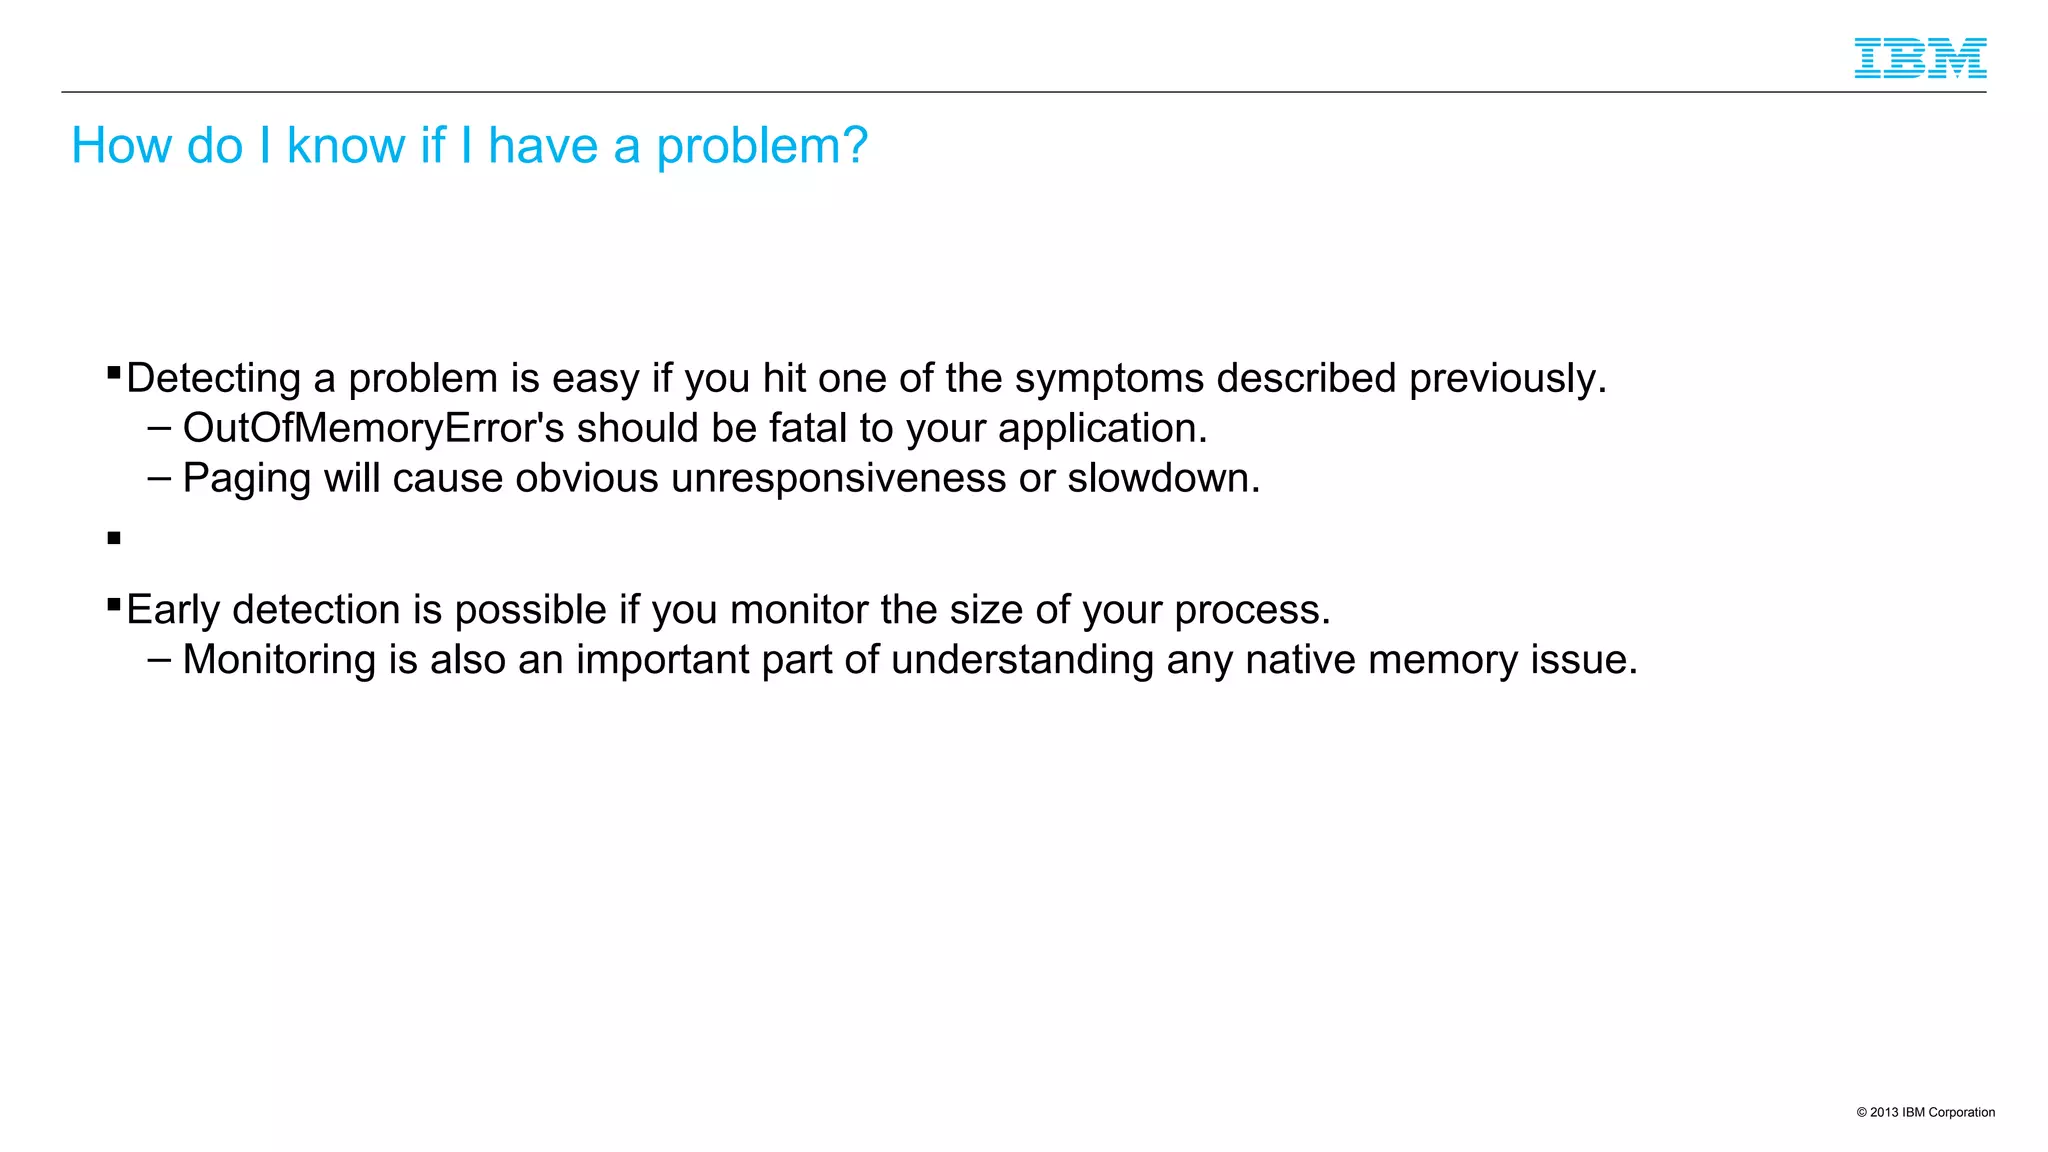The image size is (2048, 1152).
Task: Click the bullet before 'Early detection'
Action: [114, 604]
